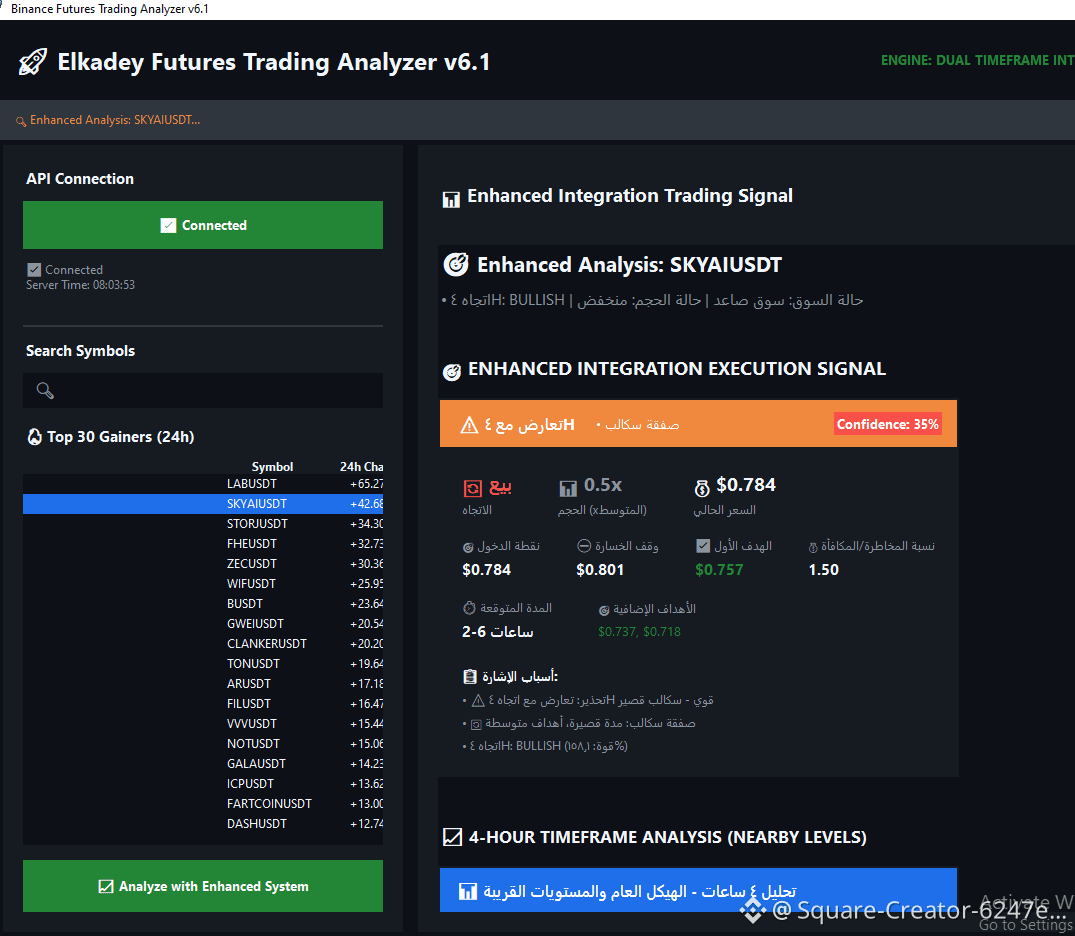Select GWEIUSDT in the gainers list
The width and height of the screenshot is (1075, 936).
point(203,624)
